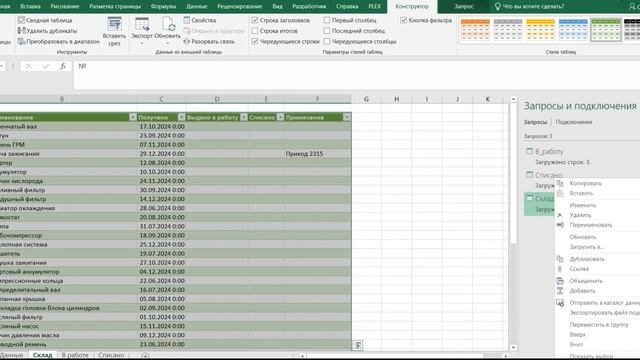Enable the Строка итогов checkbox
The width and height of the screenshot is (640, 360).
point(255,31)
